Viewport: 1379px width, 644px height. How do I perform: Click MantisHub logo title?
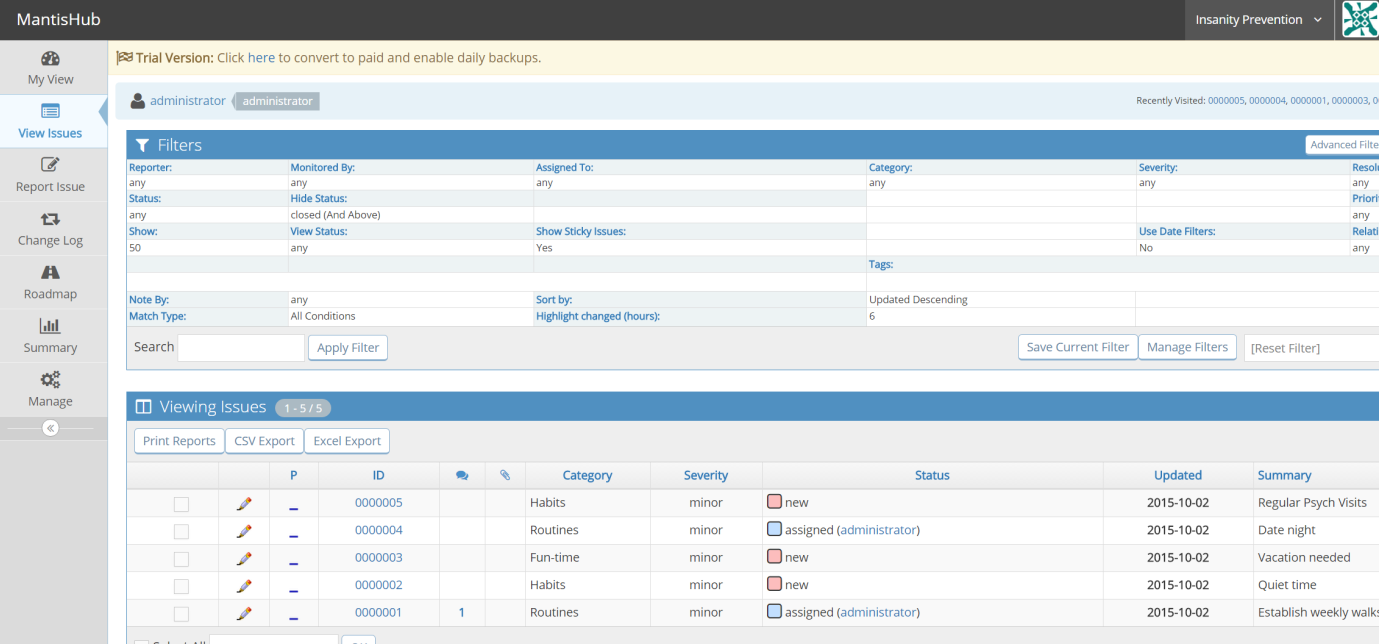coord(58,19)
